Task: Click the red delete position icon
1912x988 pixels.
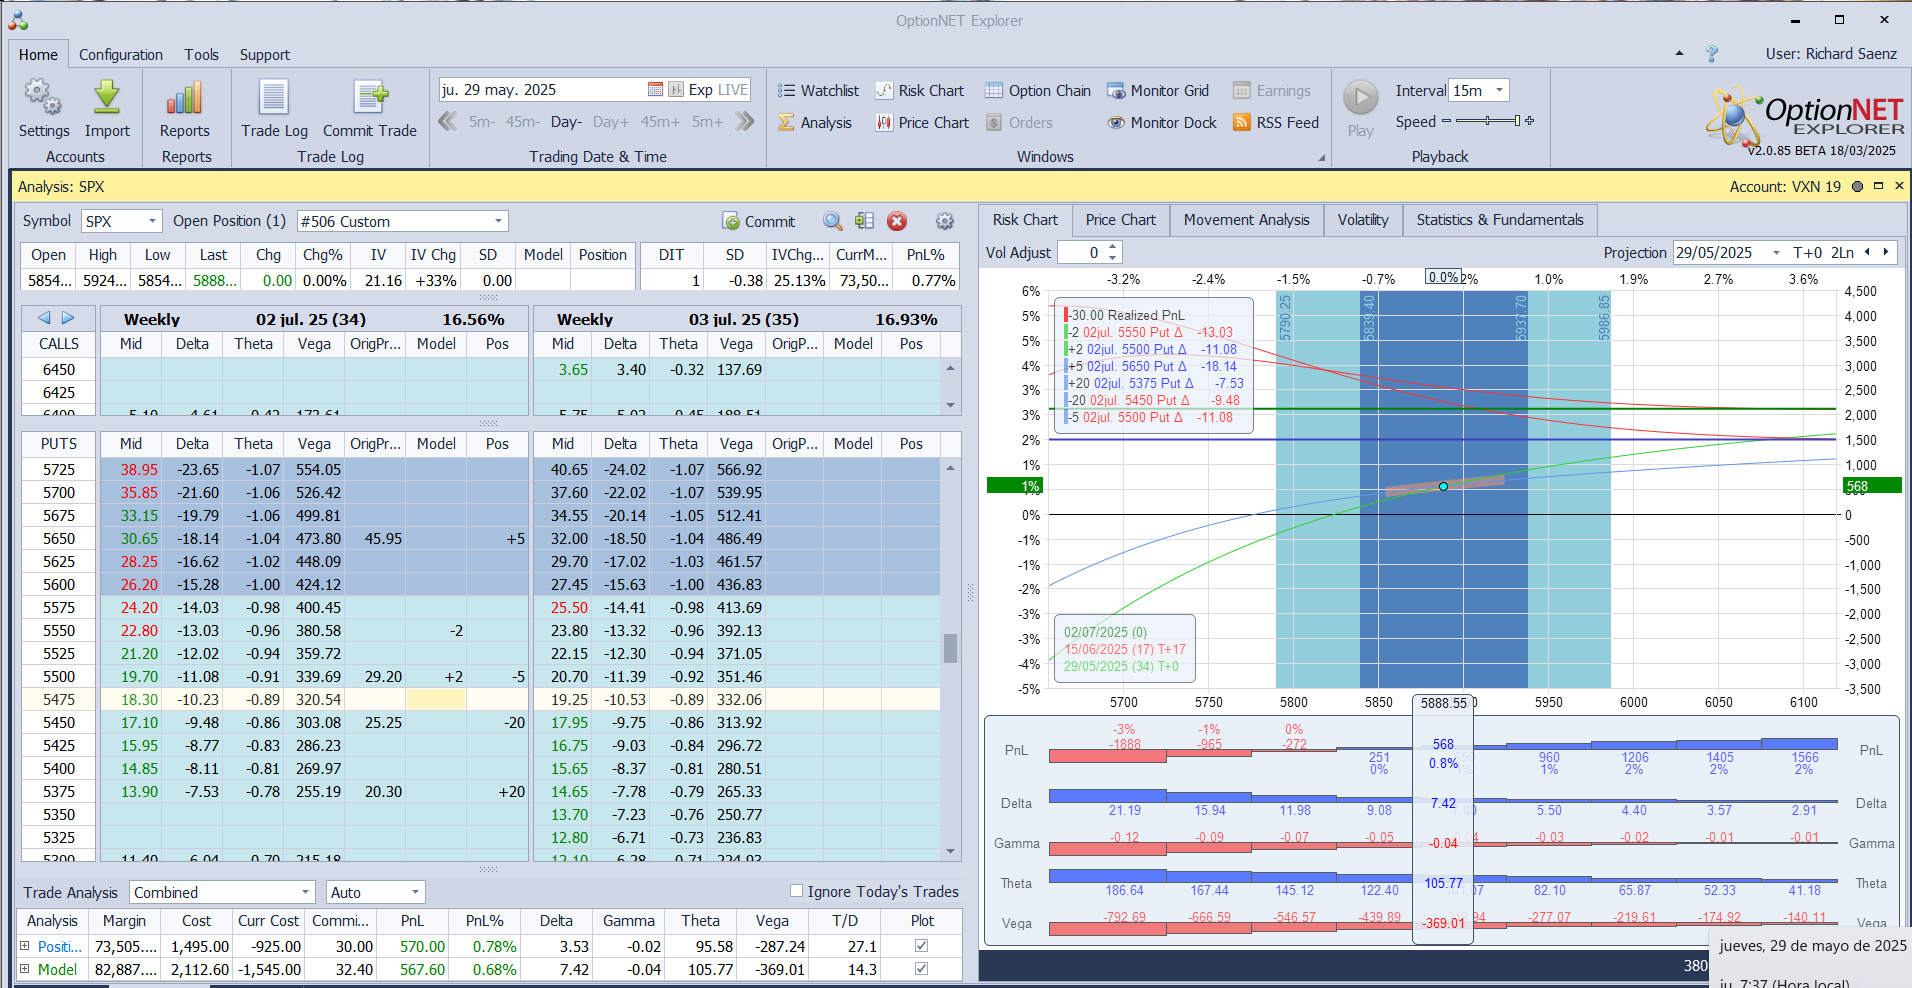Action: coord(897,221)
